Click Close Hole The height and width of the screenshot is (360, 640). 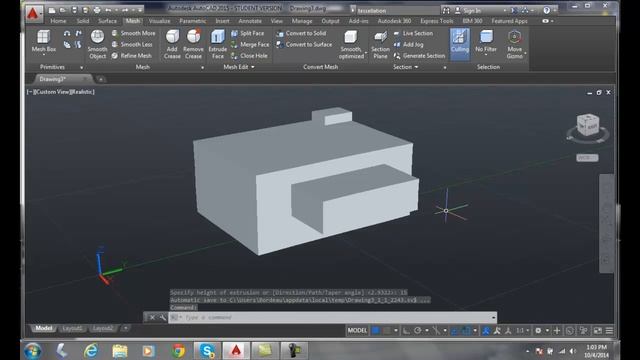pos(249,56)
